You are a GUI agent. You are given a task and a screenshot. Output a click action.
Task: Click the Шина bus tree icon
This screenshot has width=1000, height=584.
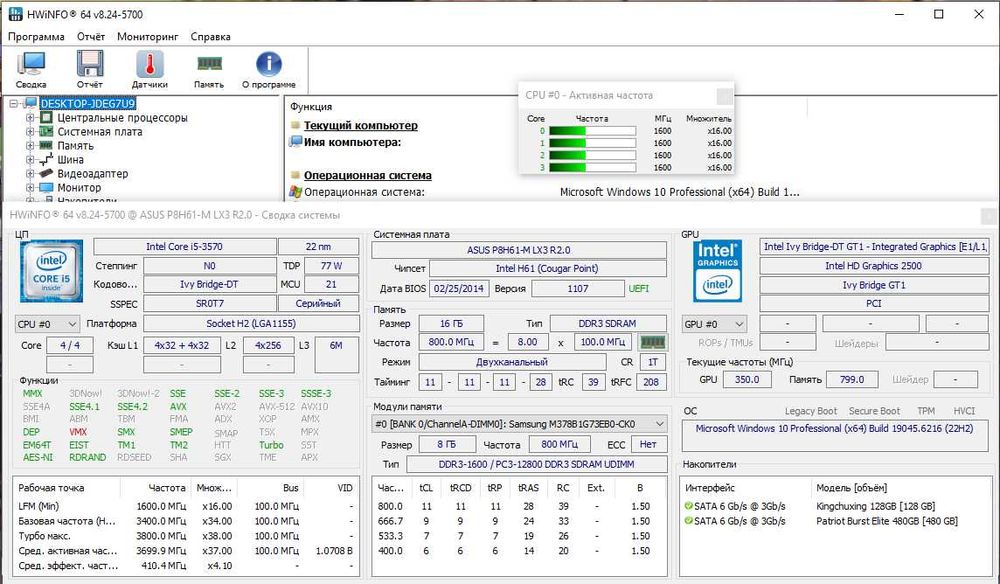(x=46, y=159)
